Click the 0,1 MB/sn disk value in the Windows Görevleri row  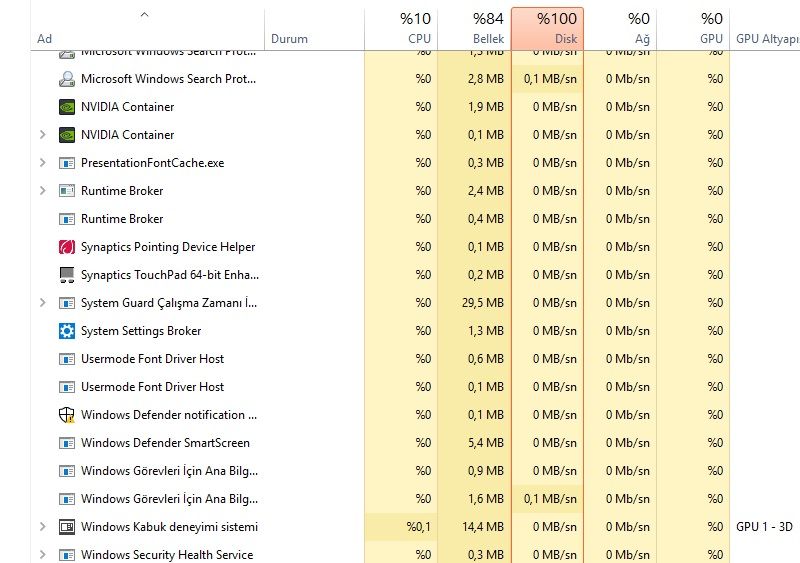coord(550,499)
